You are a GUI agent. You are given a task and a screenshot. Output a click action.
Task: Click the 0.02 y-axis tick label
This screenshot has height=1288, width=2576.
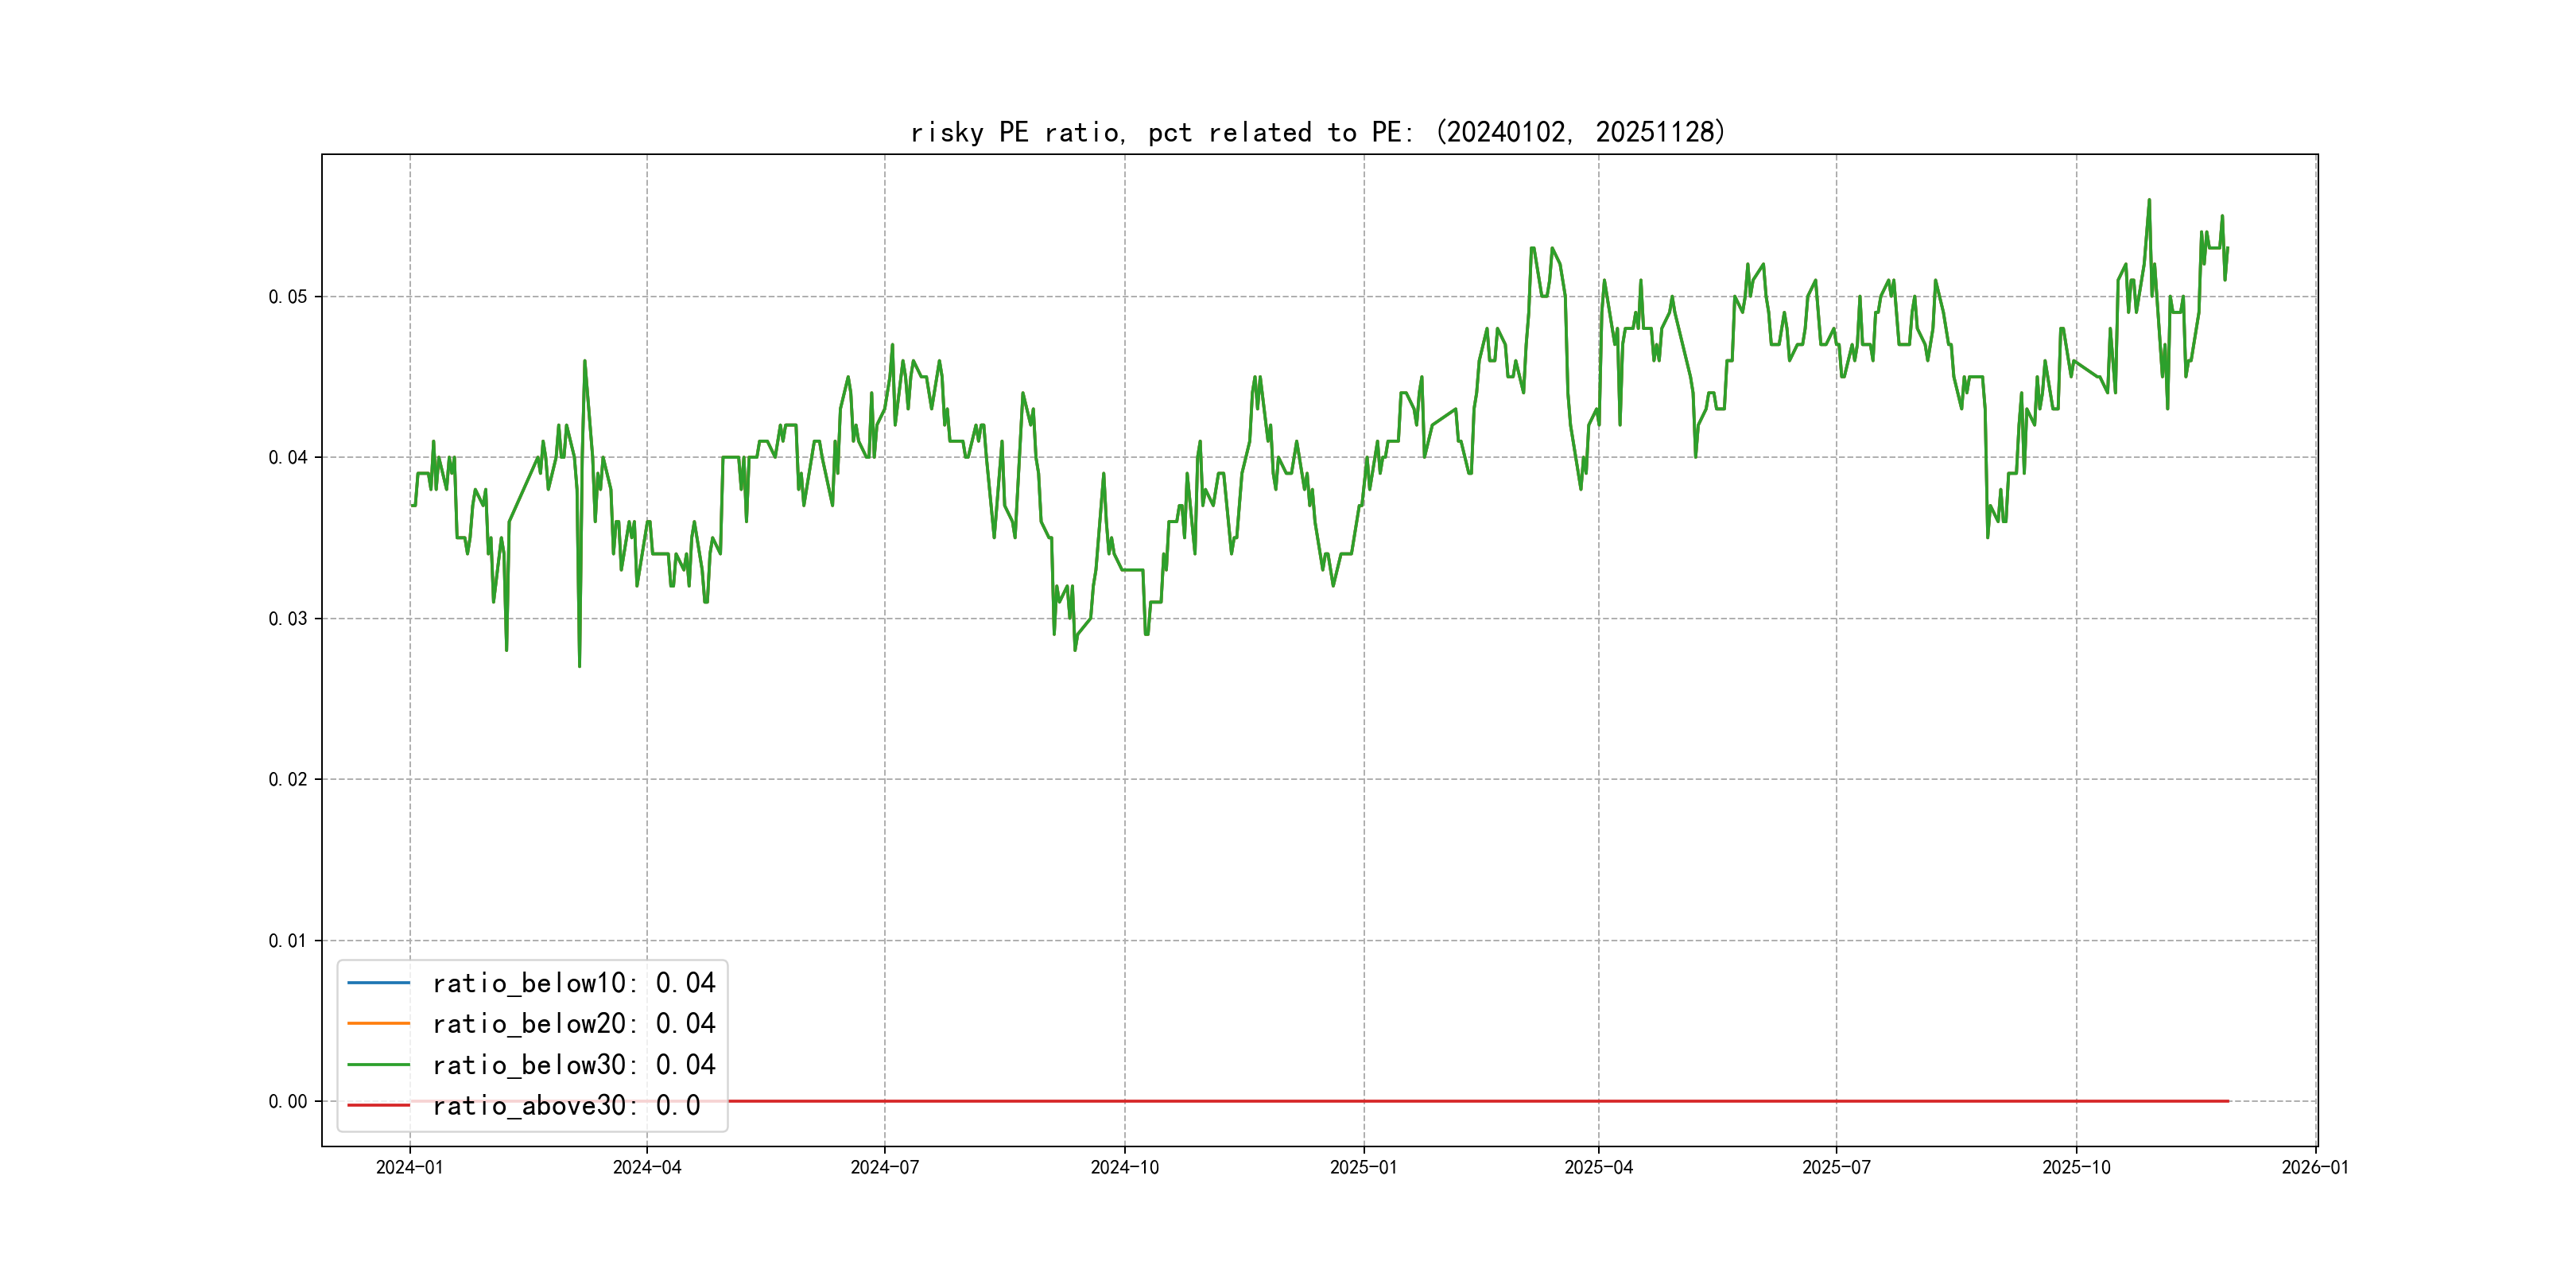point(287,780)
